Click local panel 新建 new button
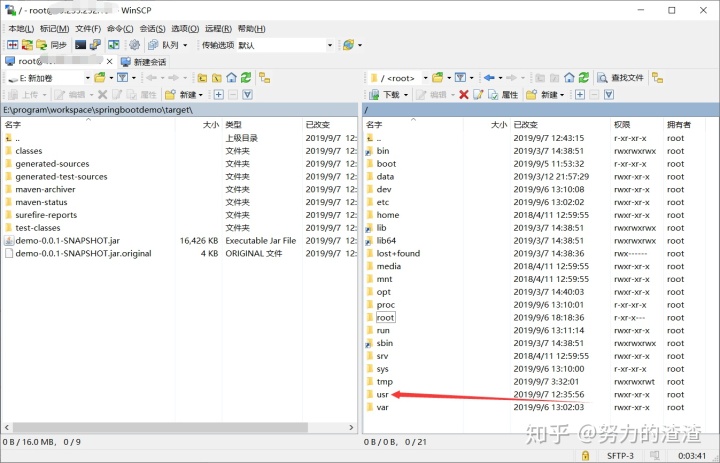Image resolution: width=720 pixels, height=463 pixels. (x=184, y=95)
